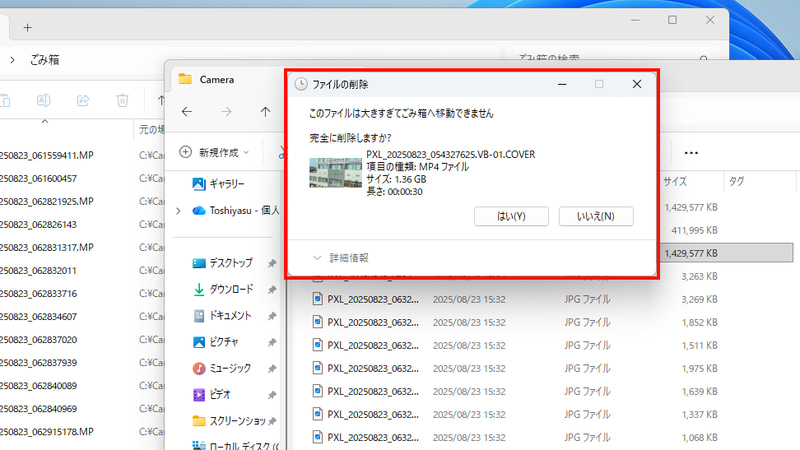The width and height of the screenshot is (800, 450).
Task: Click the pin icon beside ダウンロード
Action: [272, 290]
